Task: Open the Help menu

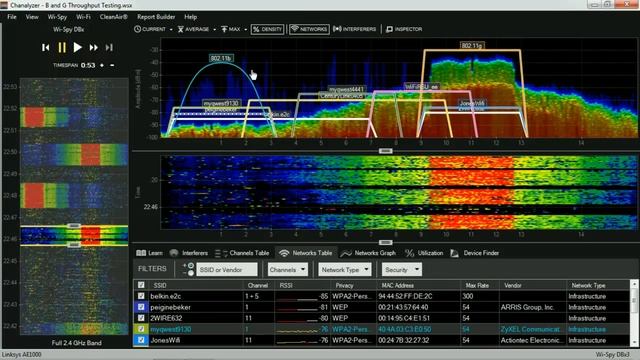Action: 190,17
